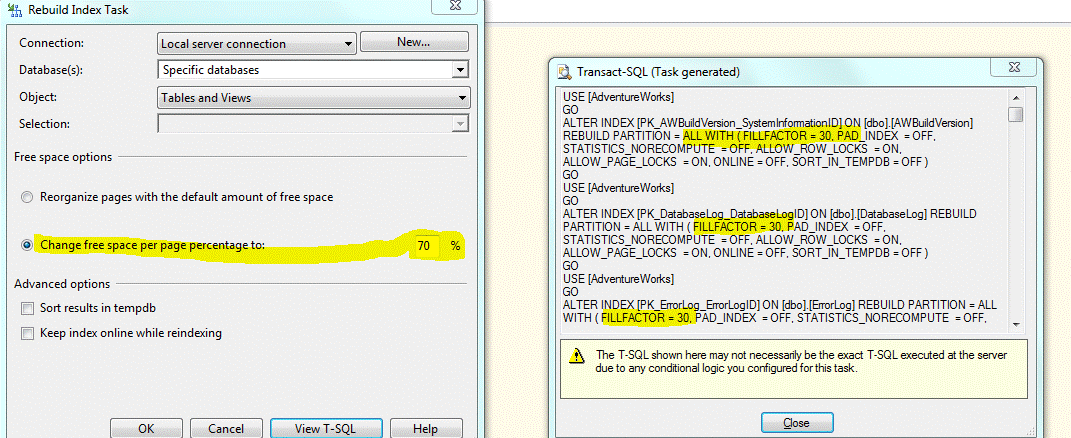Screen dimensions: 1071x438
Task: Click the yellow warning icon in the notice
Action: (578, 355)
